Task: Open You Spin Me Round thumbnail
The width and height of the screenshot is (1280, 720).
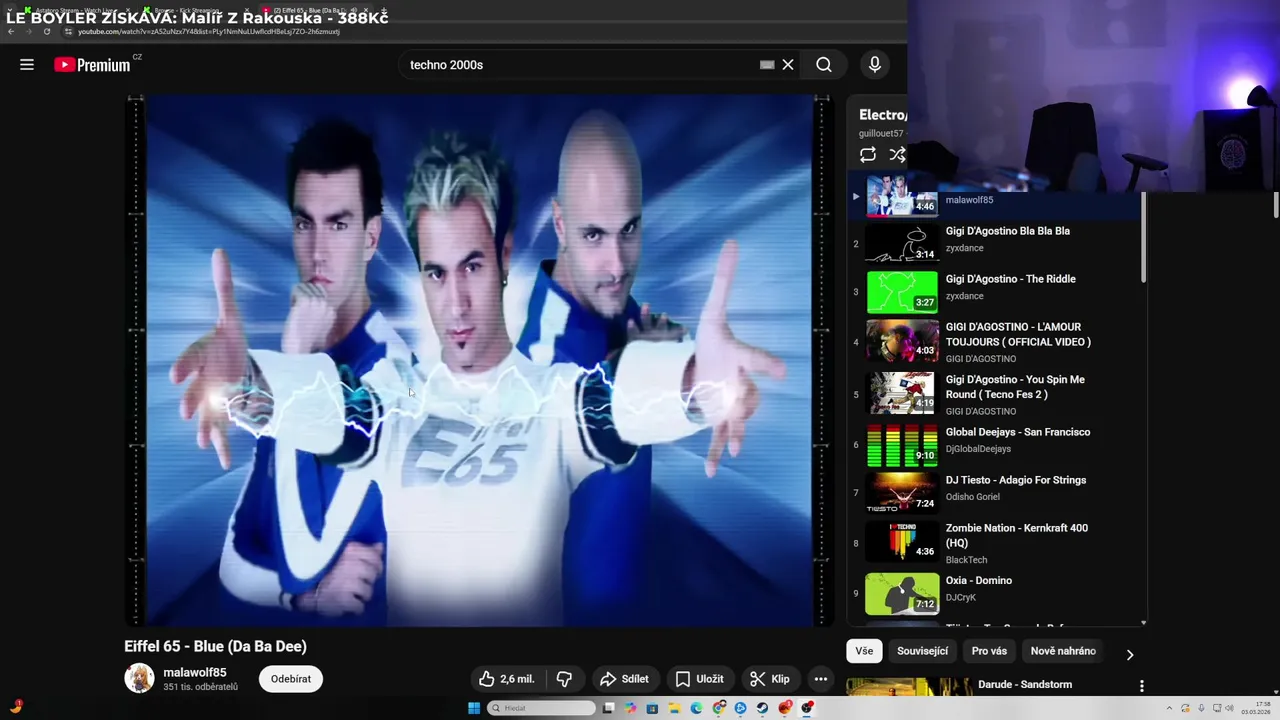Action: (902, 393)
